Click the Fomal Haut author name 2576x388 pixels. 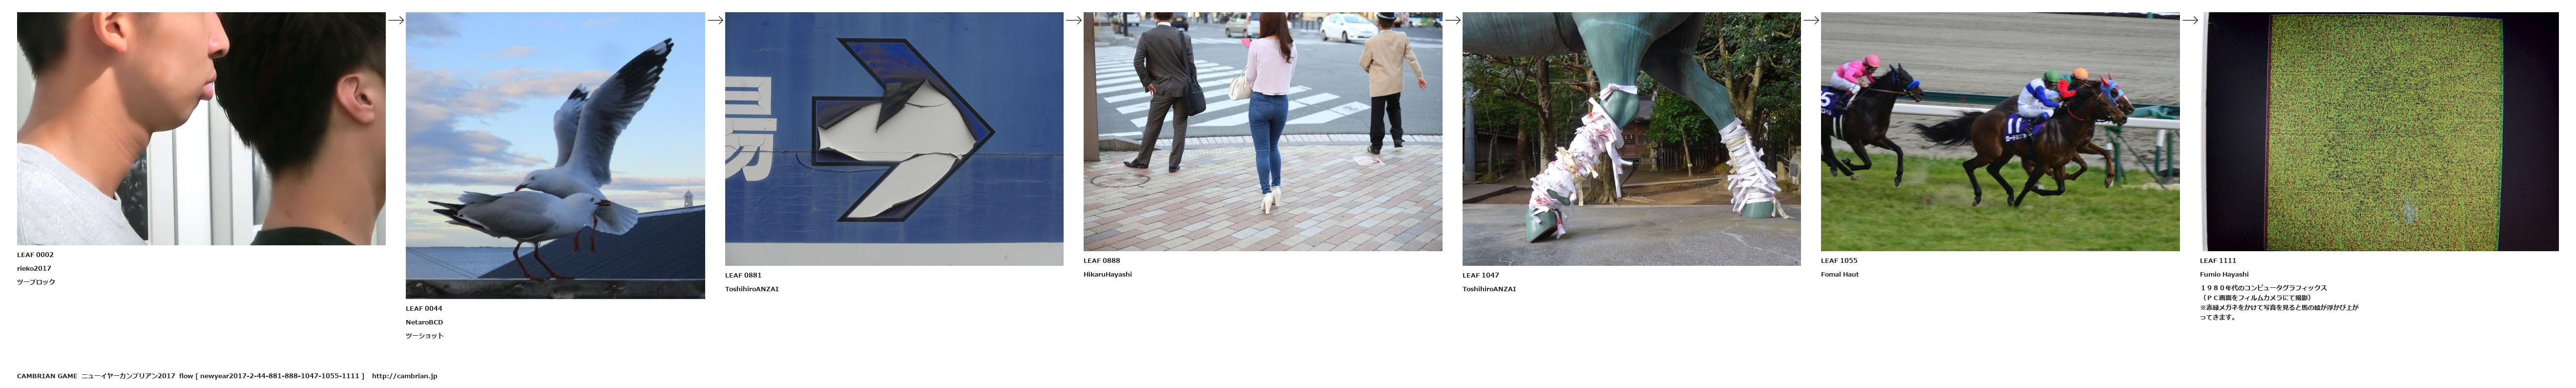pos(1839,274)
